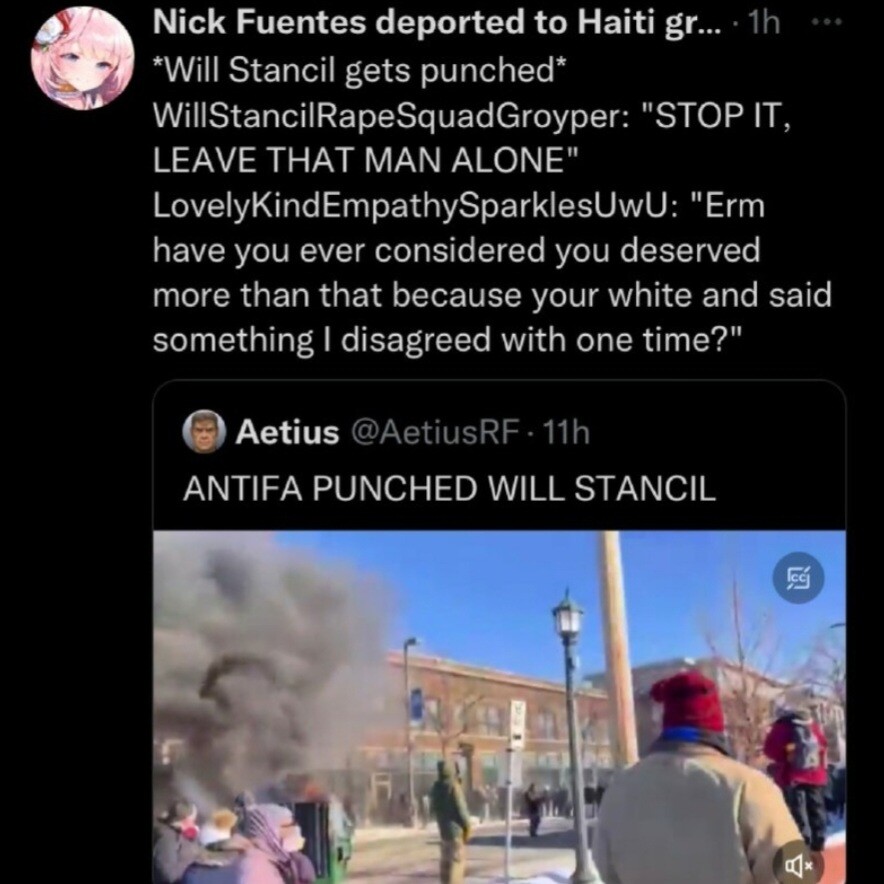Open quoted tweet text 'ANTIFA PUNCHED WILL STANCIL'
Viewport: 884px width, 884px height.
pos(449,488)
